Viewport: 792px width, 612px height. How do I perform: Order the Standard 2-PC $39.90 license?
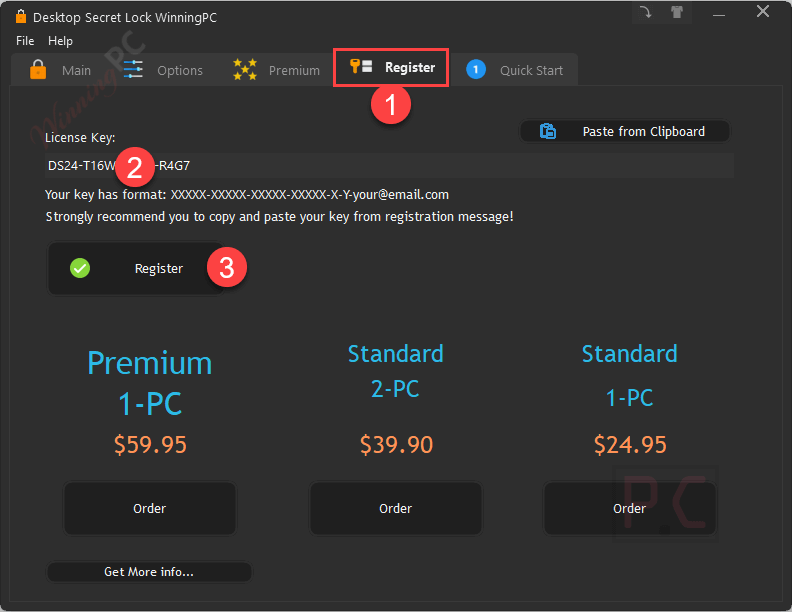(395, 508)
